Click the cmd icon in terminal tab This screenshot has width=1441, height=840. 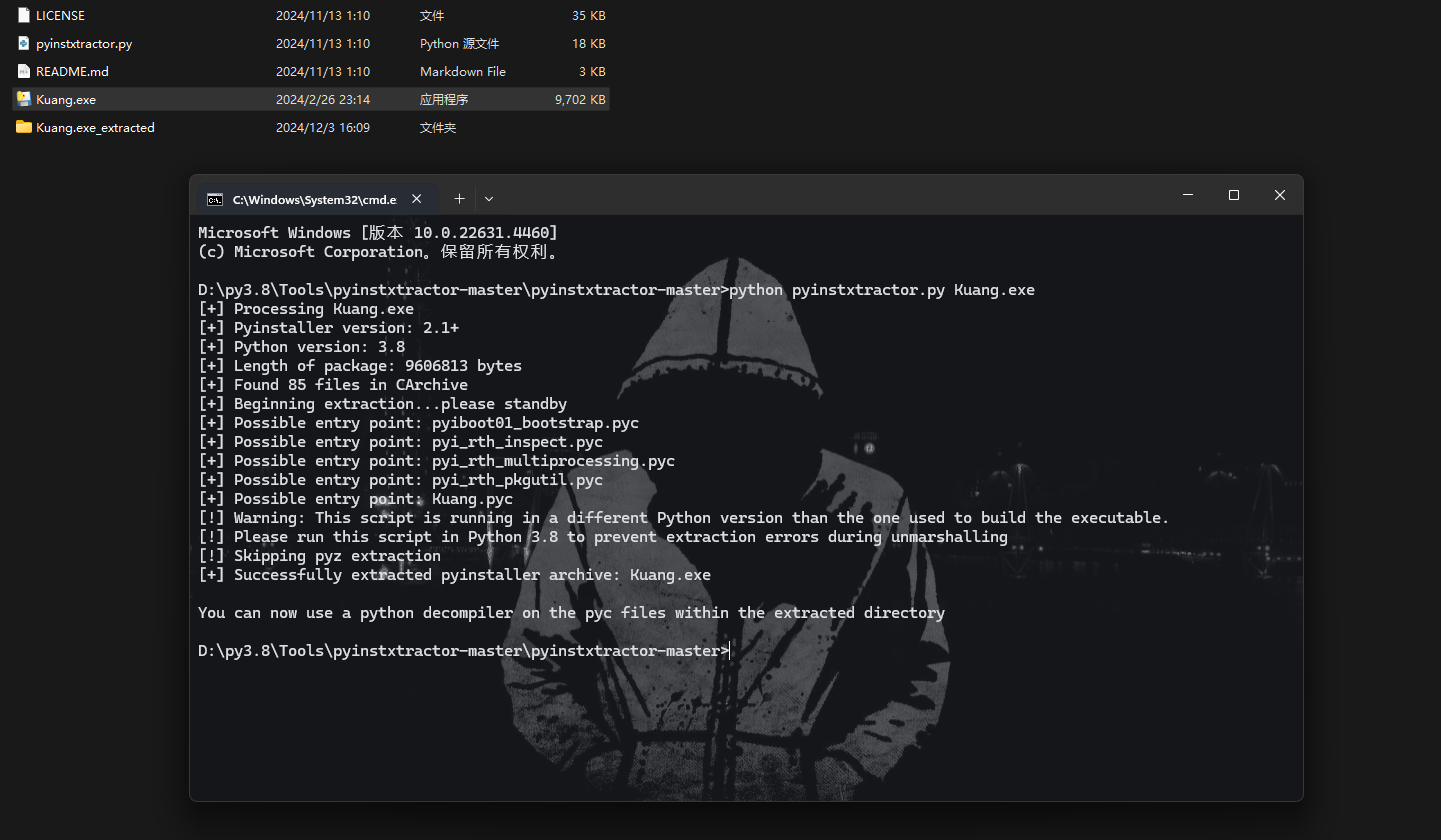pos(215,199)
